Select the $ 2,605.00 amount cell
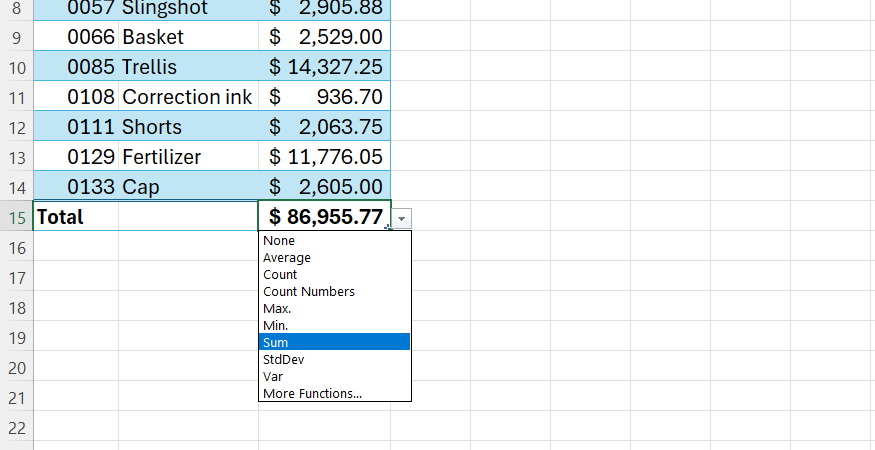Screen dimensions: 875x450 (324, 186)
